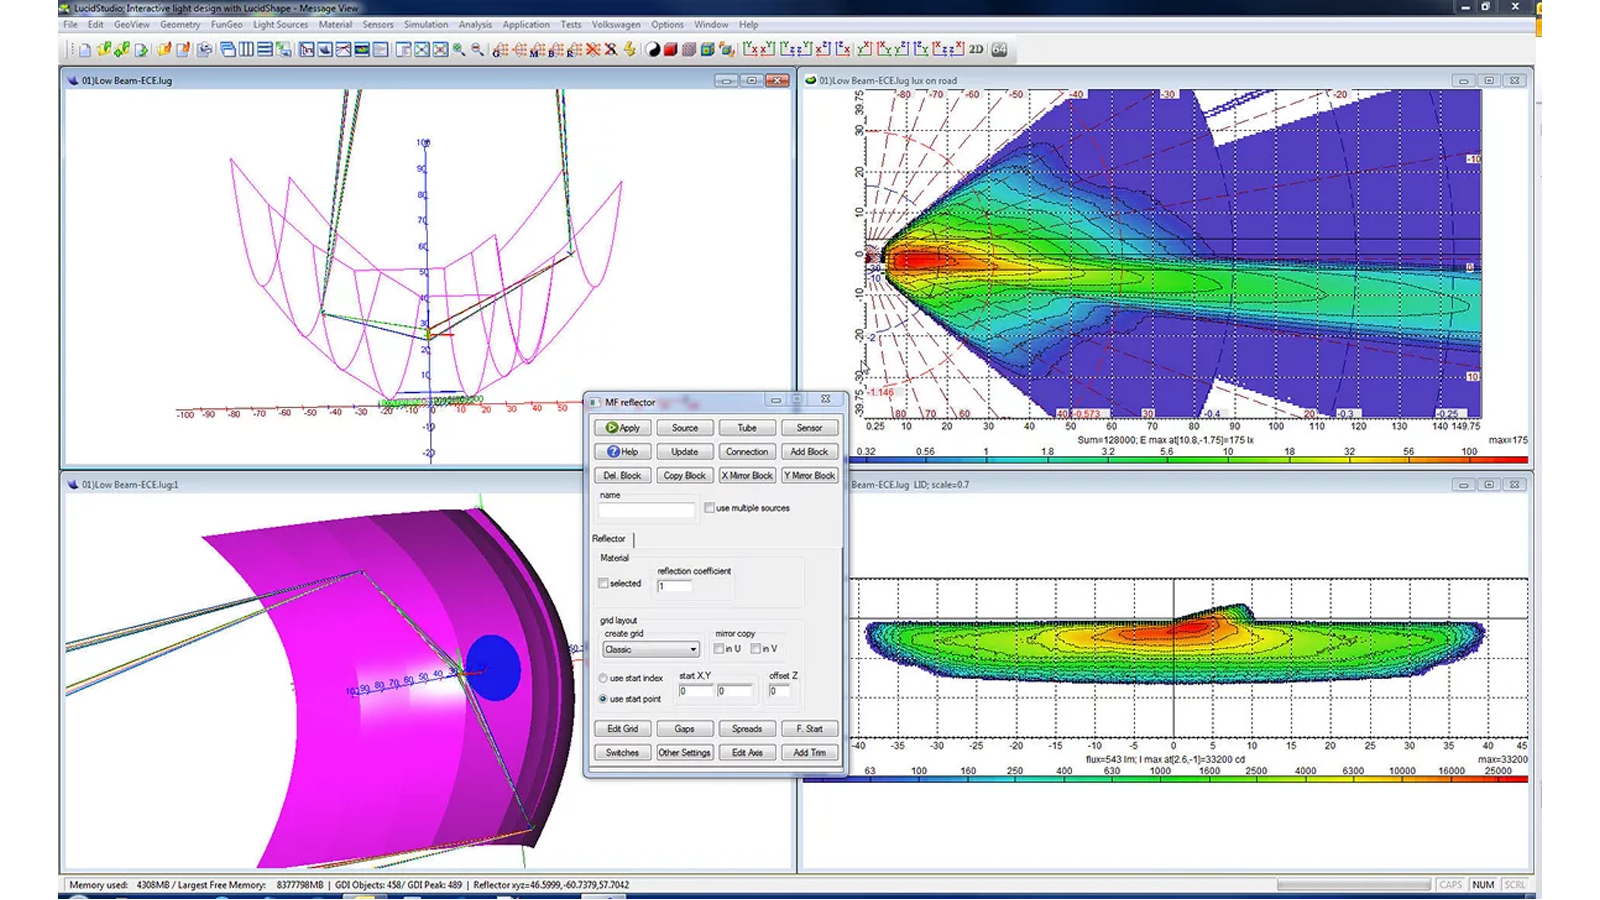Click the Source button
Viewport: 1600px width, 900px height.
coord(684,427)
